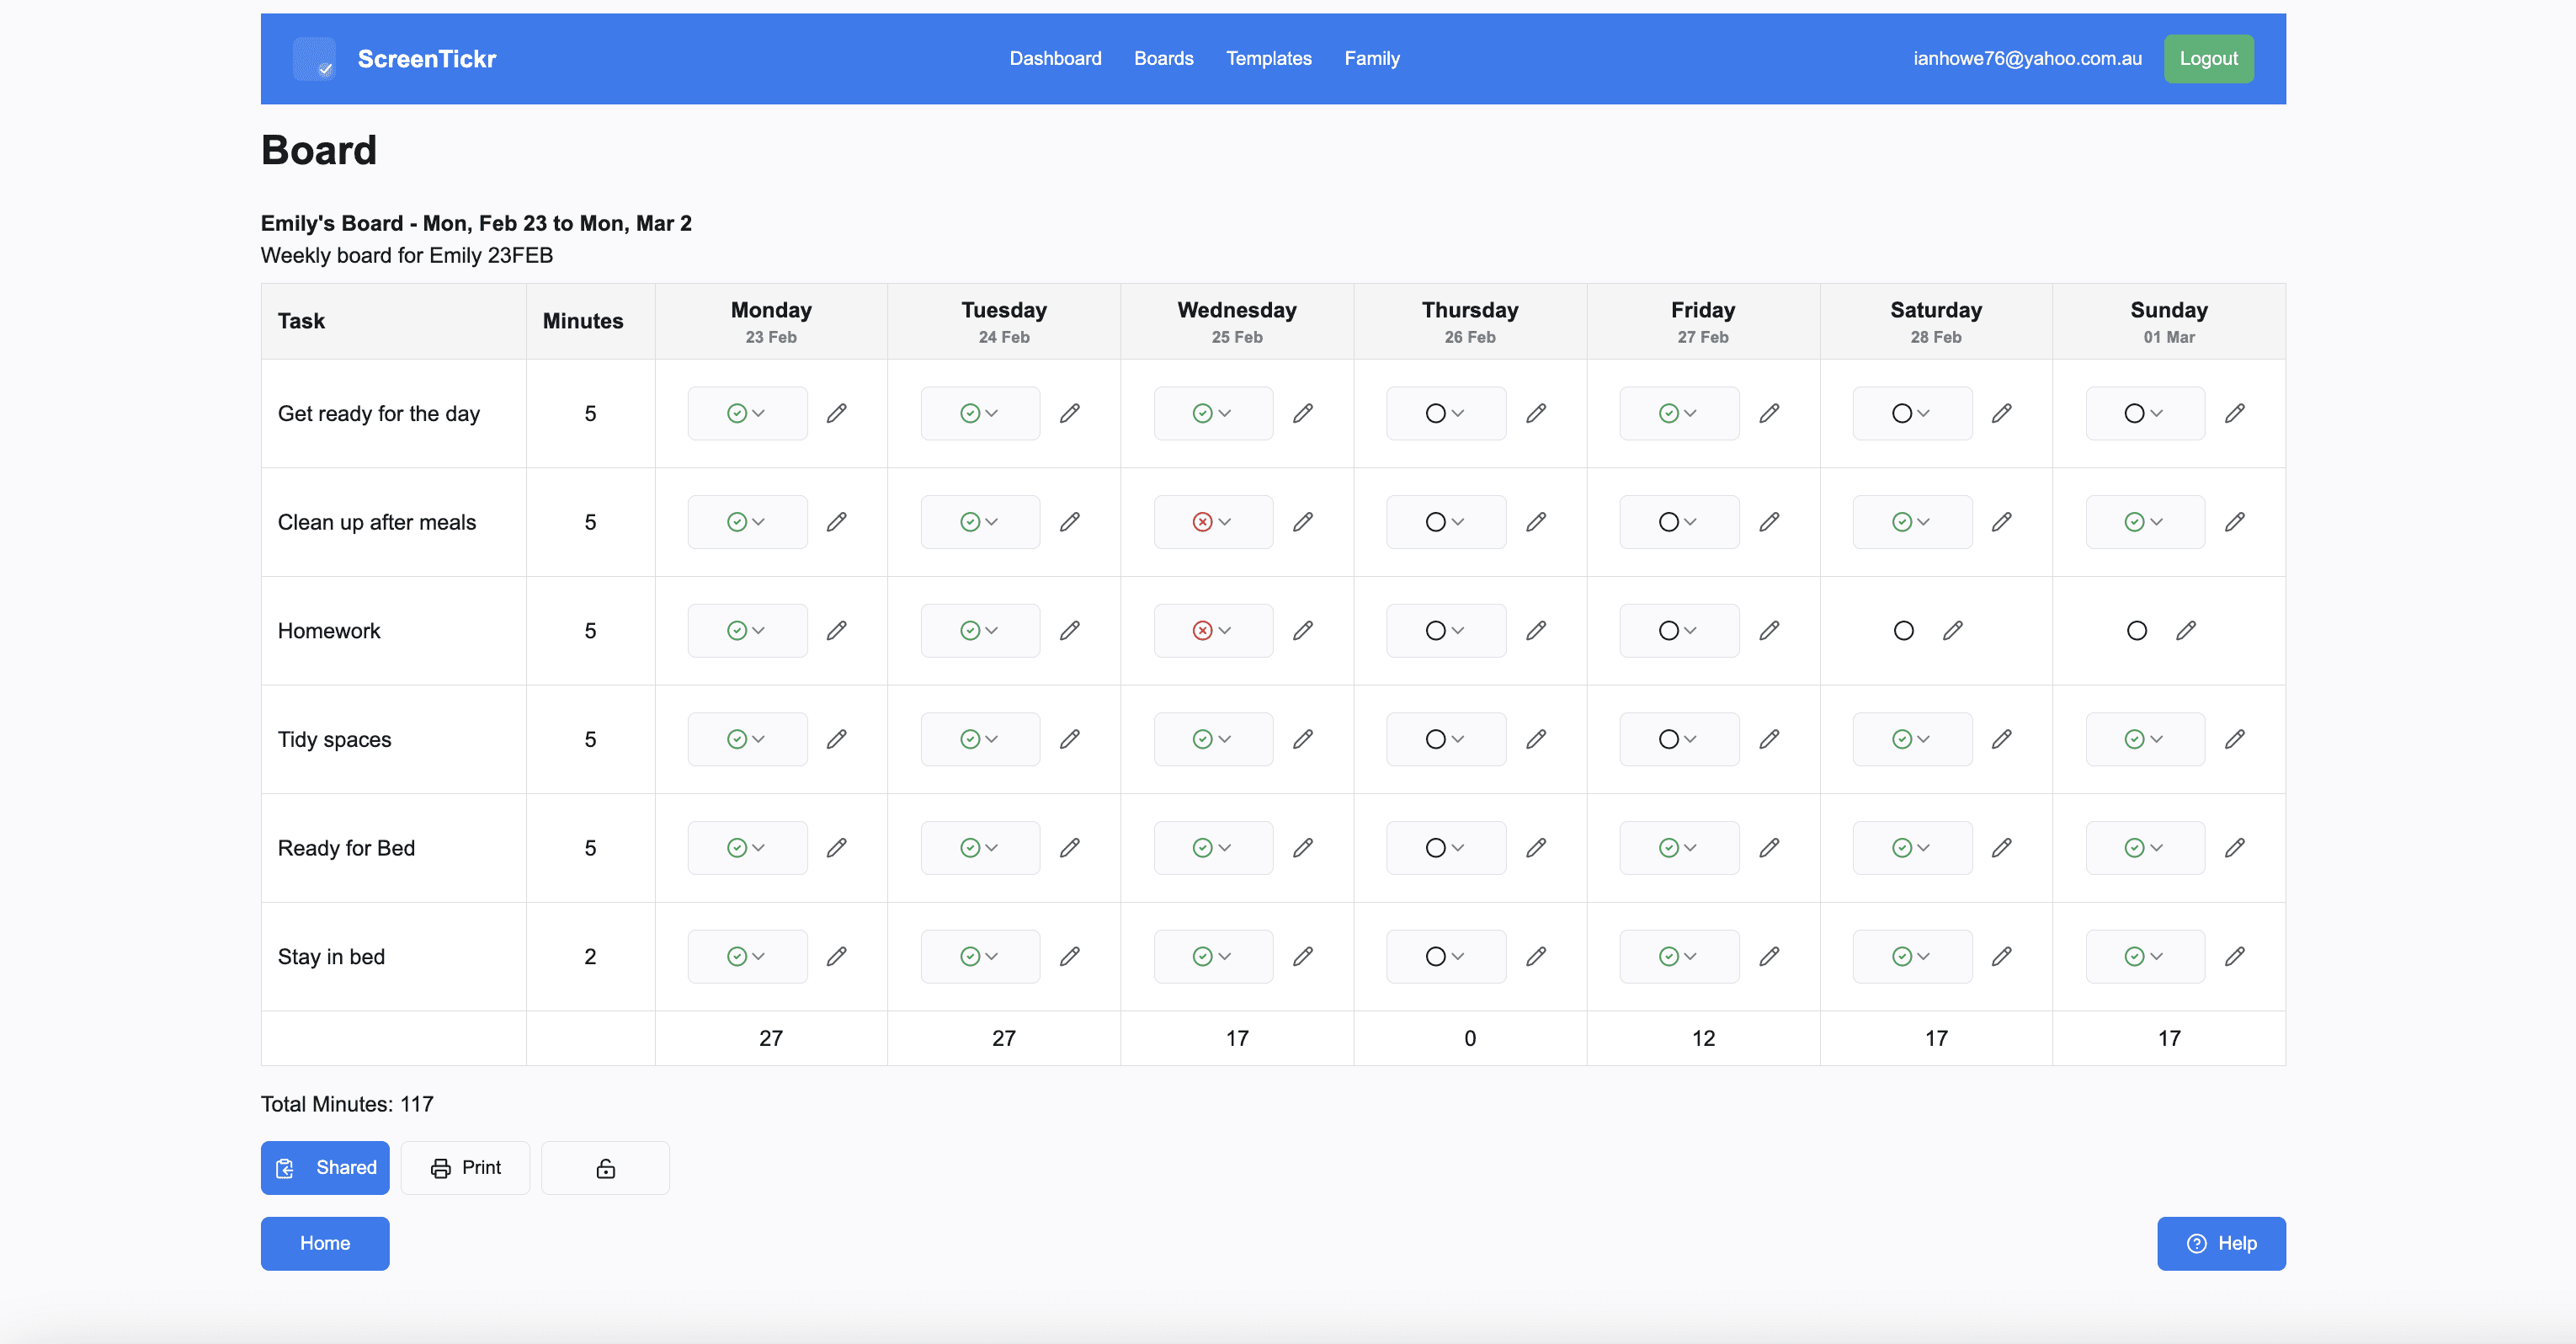This screenshot has height=1344, width=2576.
Task: Edit Sunday's Clean up after meals entry
Action: [x=2235, y=522]
